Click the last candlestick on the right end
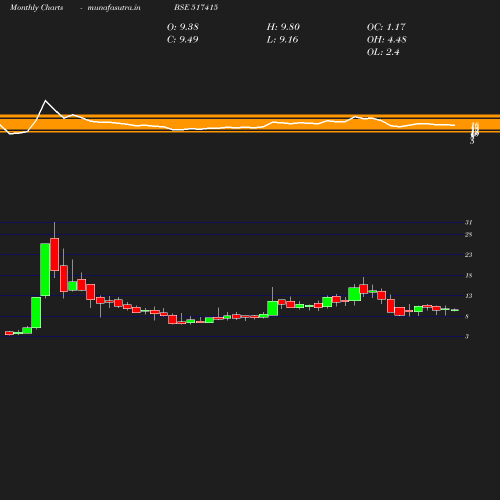The height and width of the screenshot is (500, 500). [x=455, y=310]
